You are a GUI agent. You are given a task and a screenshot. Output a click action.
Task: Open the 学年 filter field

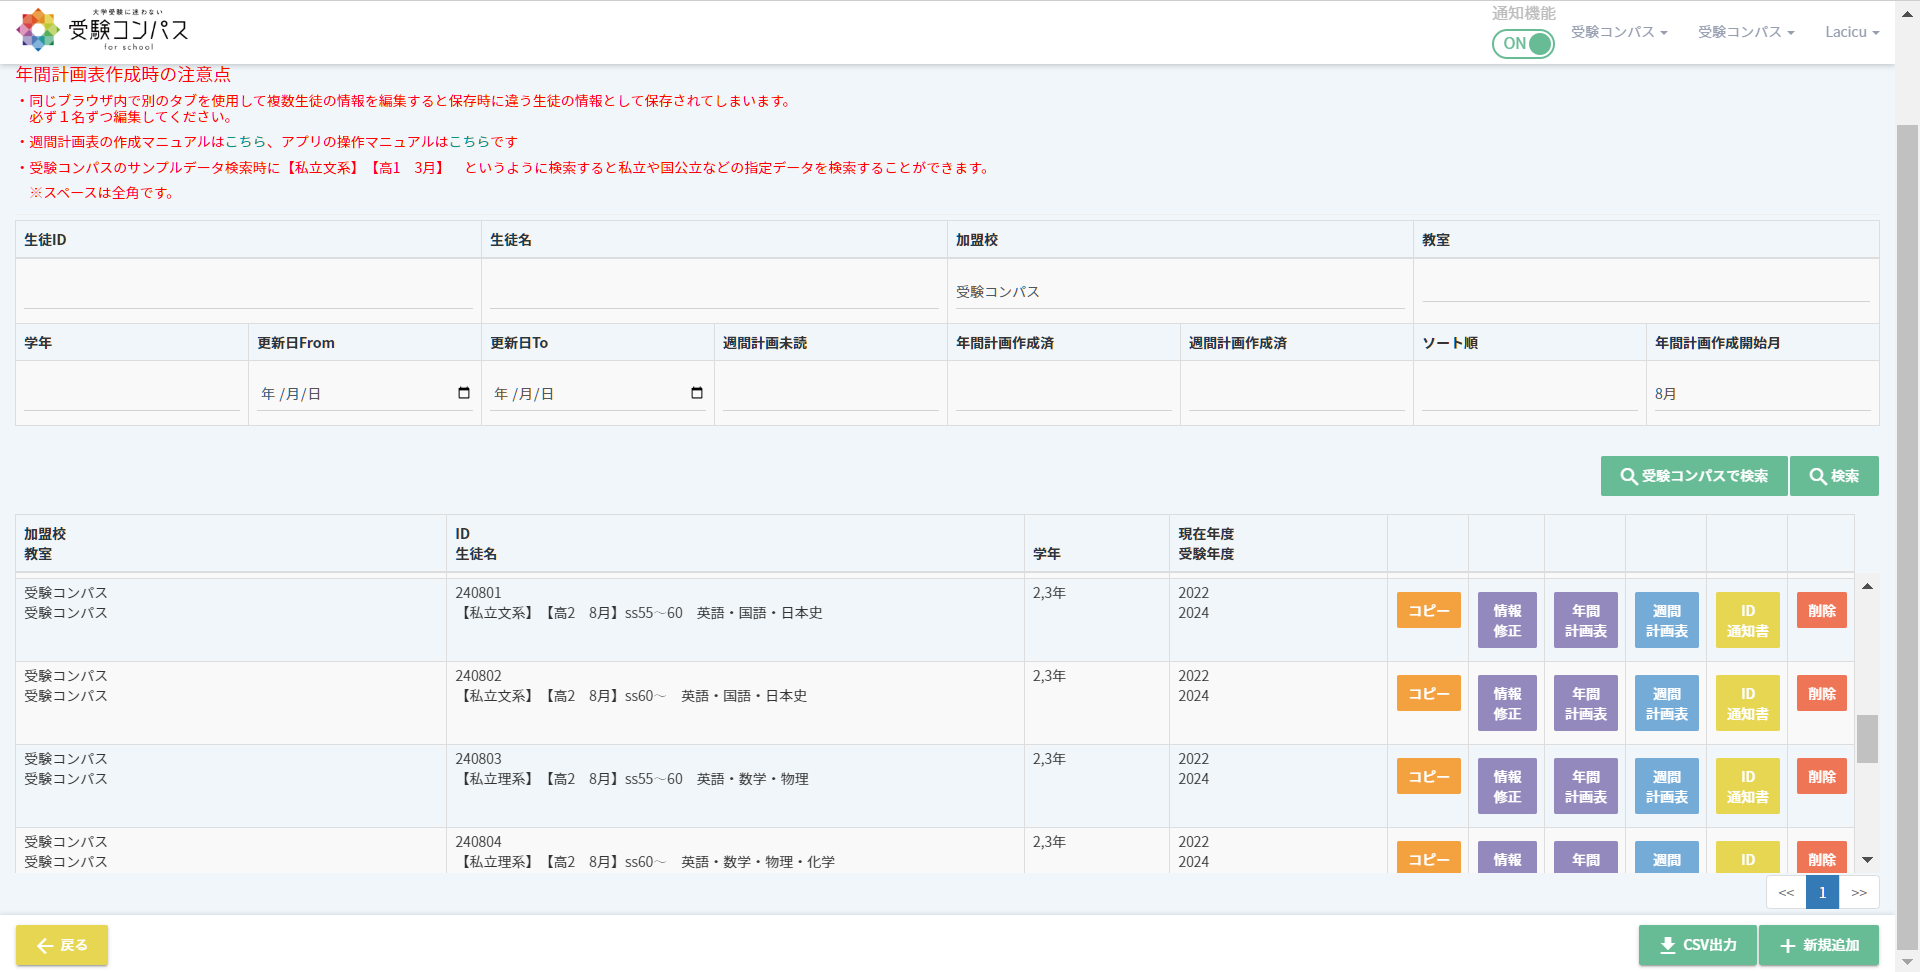click(x=132, y=393)
